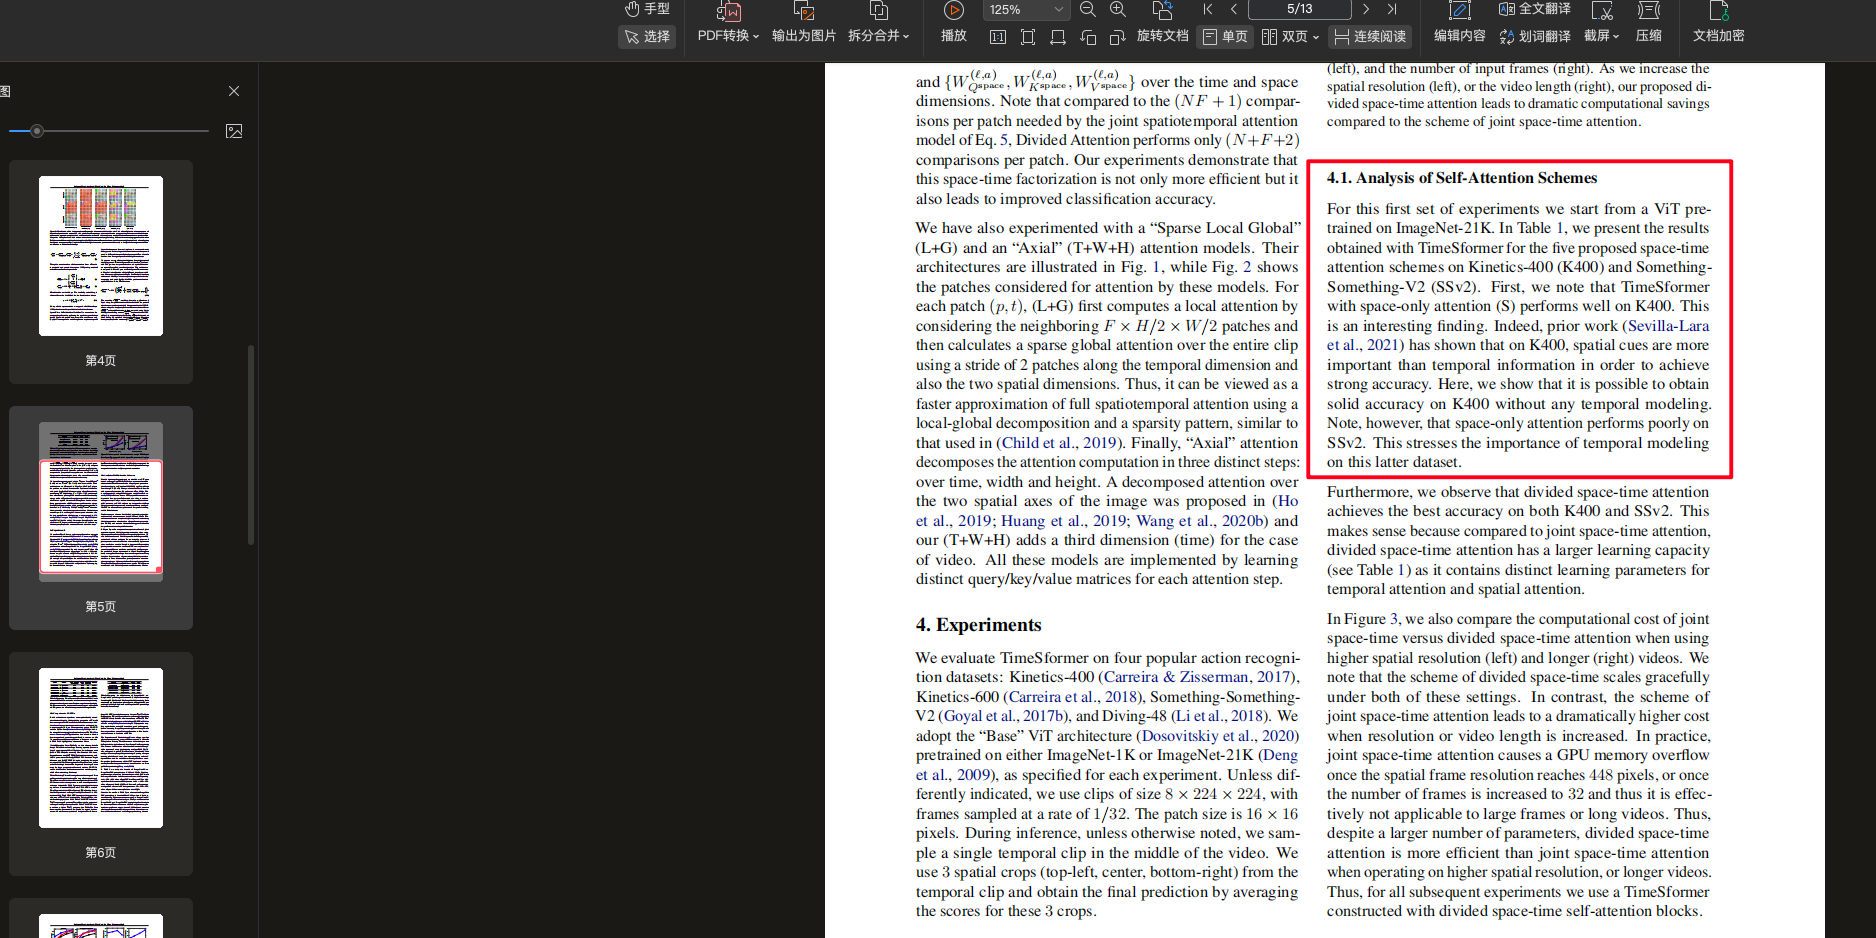
Task: Click the zoom in magnifier icon
Action: click(x=1118, y=10)
